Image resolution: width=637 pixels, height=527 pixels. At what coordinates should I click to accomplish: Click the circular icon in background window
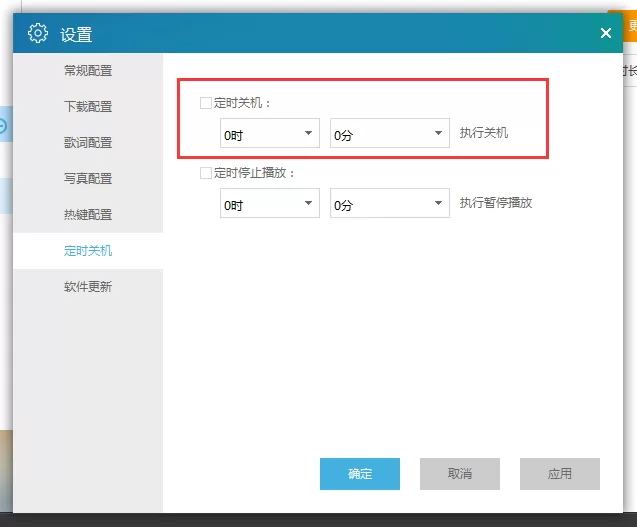2,125
